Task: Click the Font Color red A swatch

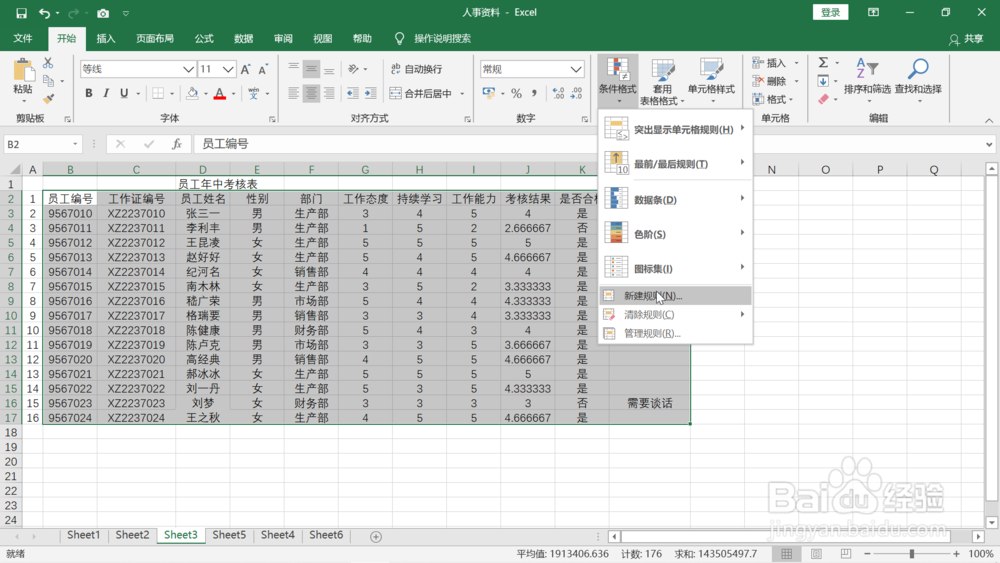Action: pyautogui.click(x=220, y=94)
